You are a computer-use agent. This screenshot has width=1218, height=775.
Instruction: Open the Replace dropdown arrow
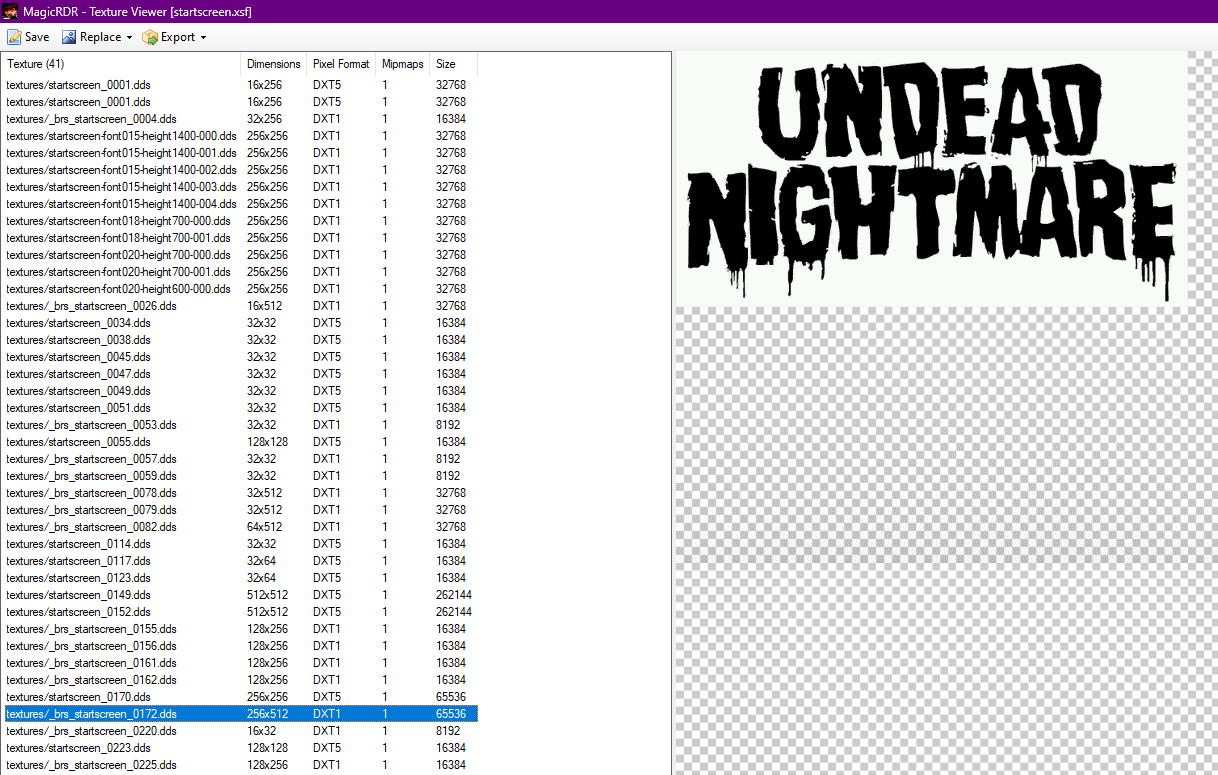[x=129, y=38]
